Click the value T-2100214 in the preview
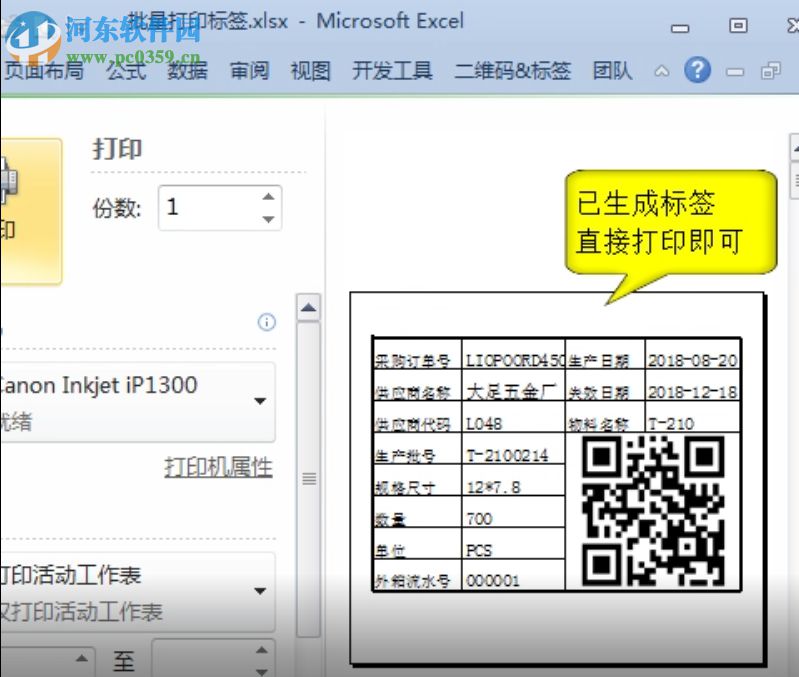This screenshot has width=799, height=677. click(508, 455)
